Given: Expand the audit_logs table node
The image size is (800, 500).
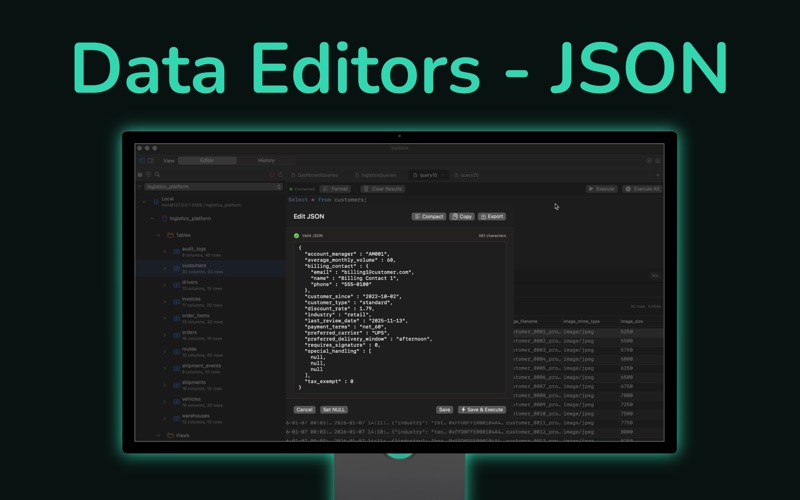Looking at the screenshot, I should coord(164,252).
